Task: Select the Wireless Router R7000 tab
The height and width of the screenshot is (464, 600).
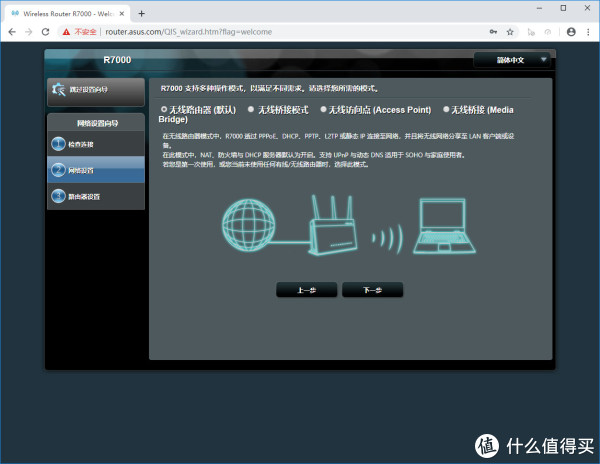Action: 68,13
